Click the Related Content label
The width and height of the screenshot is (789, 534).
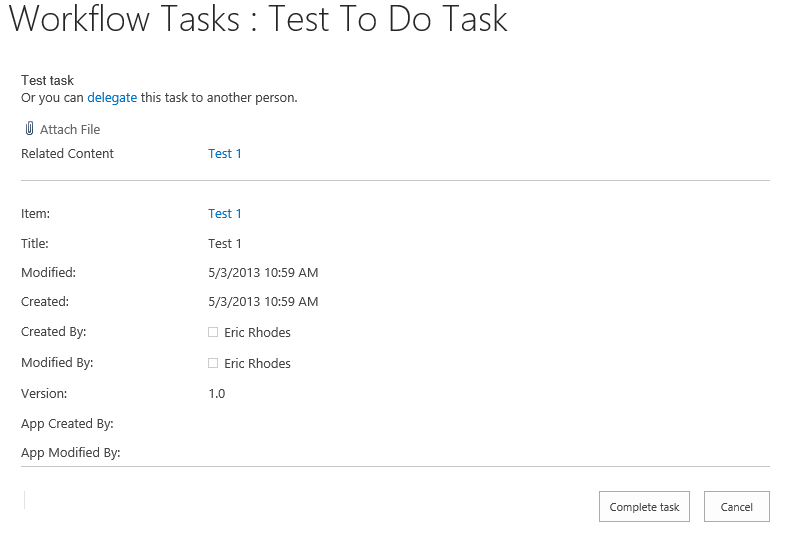[x=67, y=154]
